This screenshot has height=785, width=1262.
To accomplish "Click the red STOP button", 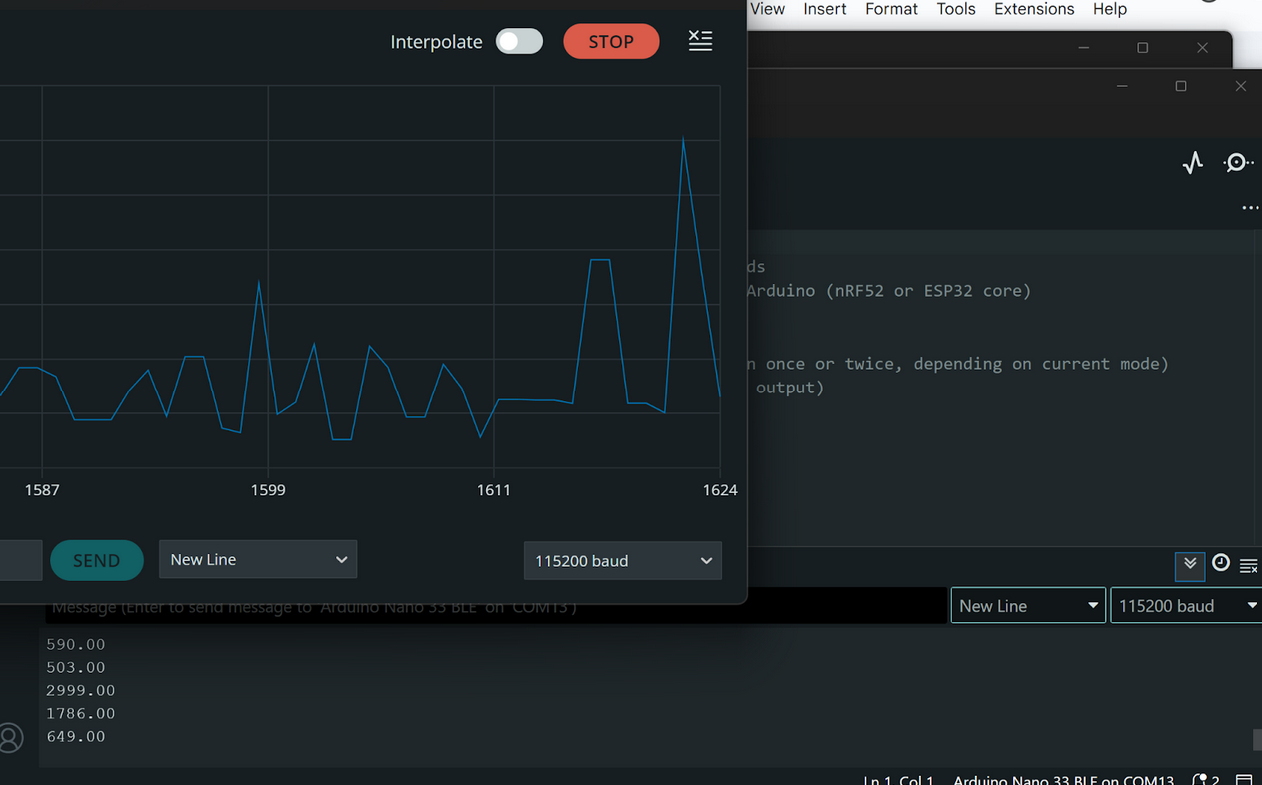I will pyautogui.click(x=611, y=41).
